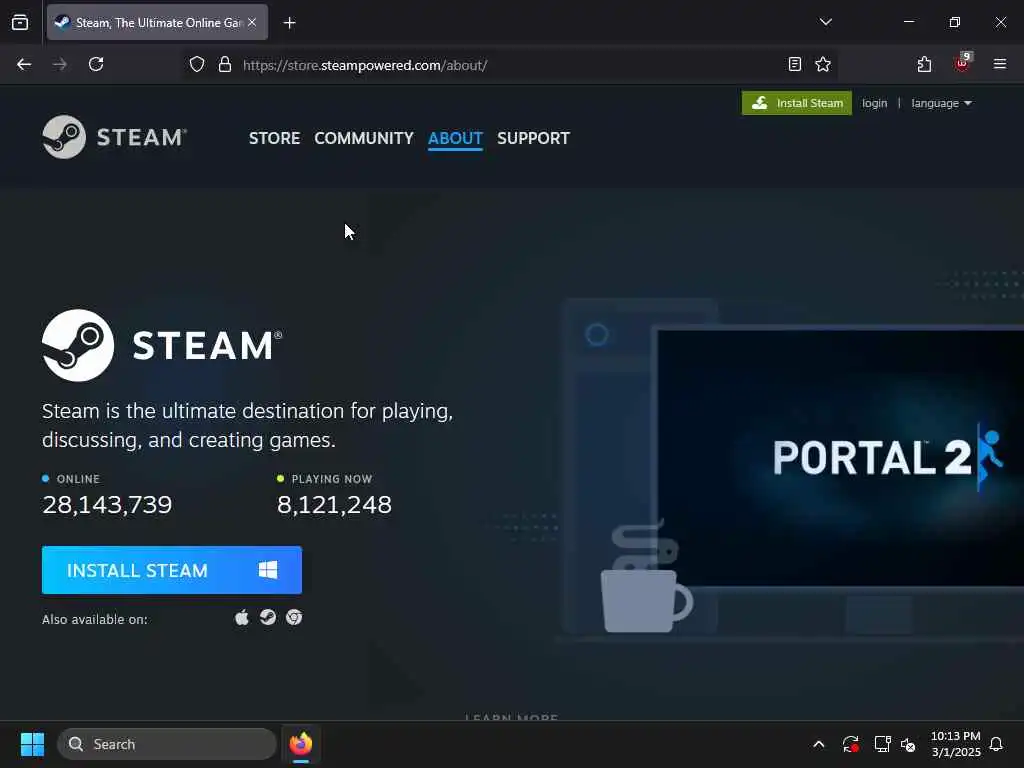The width and height of the screenshot is (1024, 768).
Task: Expand the language dropdown
Action: tap(941, 103)
